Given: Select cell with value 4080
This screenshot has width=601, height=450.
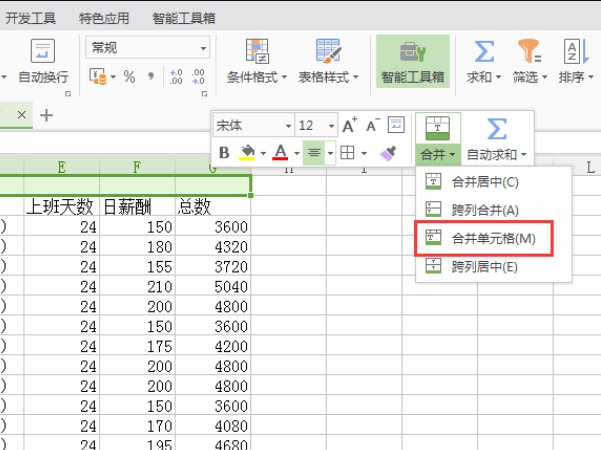Looking at the screenshot, I should click(213, 426).
